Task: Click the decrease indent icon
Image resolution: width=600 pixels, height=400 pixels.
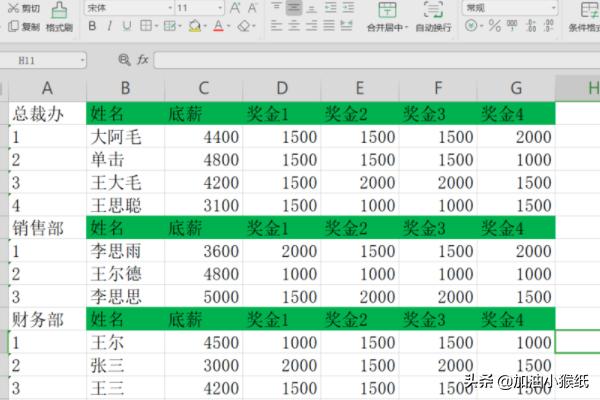Action: (x=330, y=8)
